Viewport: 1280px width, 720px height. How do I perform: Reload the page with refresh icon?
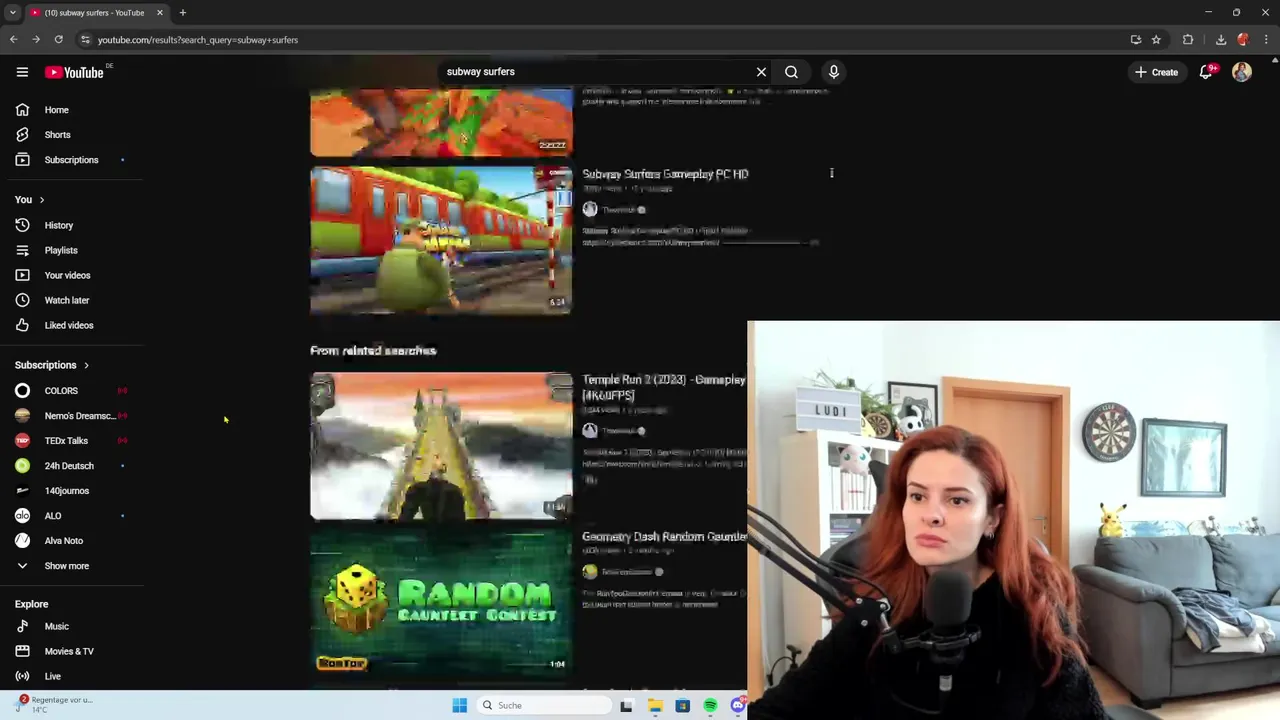(x=59, y=40)
